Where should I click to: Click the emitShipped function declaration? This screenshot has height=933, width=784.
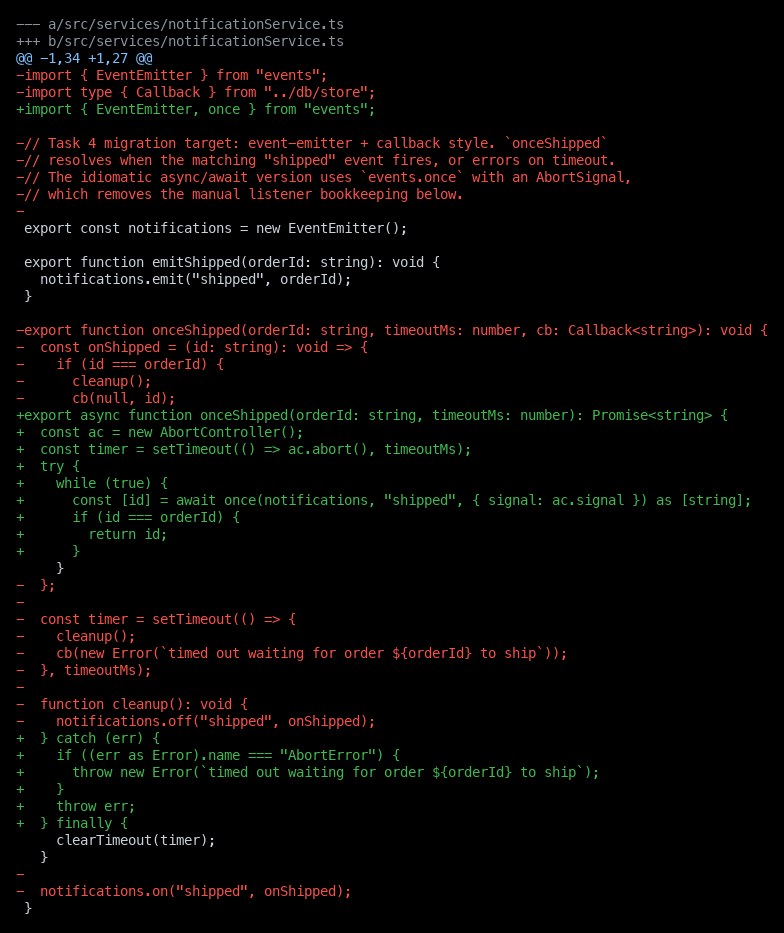pyautogui.click(x=232, y=262)
